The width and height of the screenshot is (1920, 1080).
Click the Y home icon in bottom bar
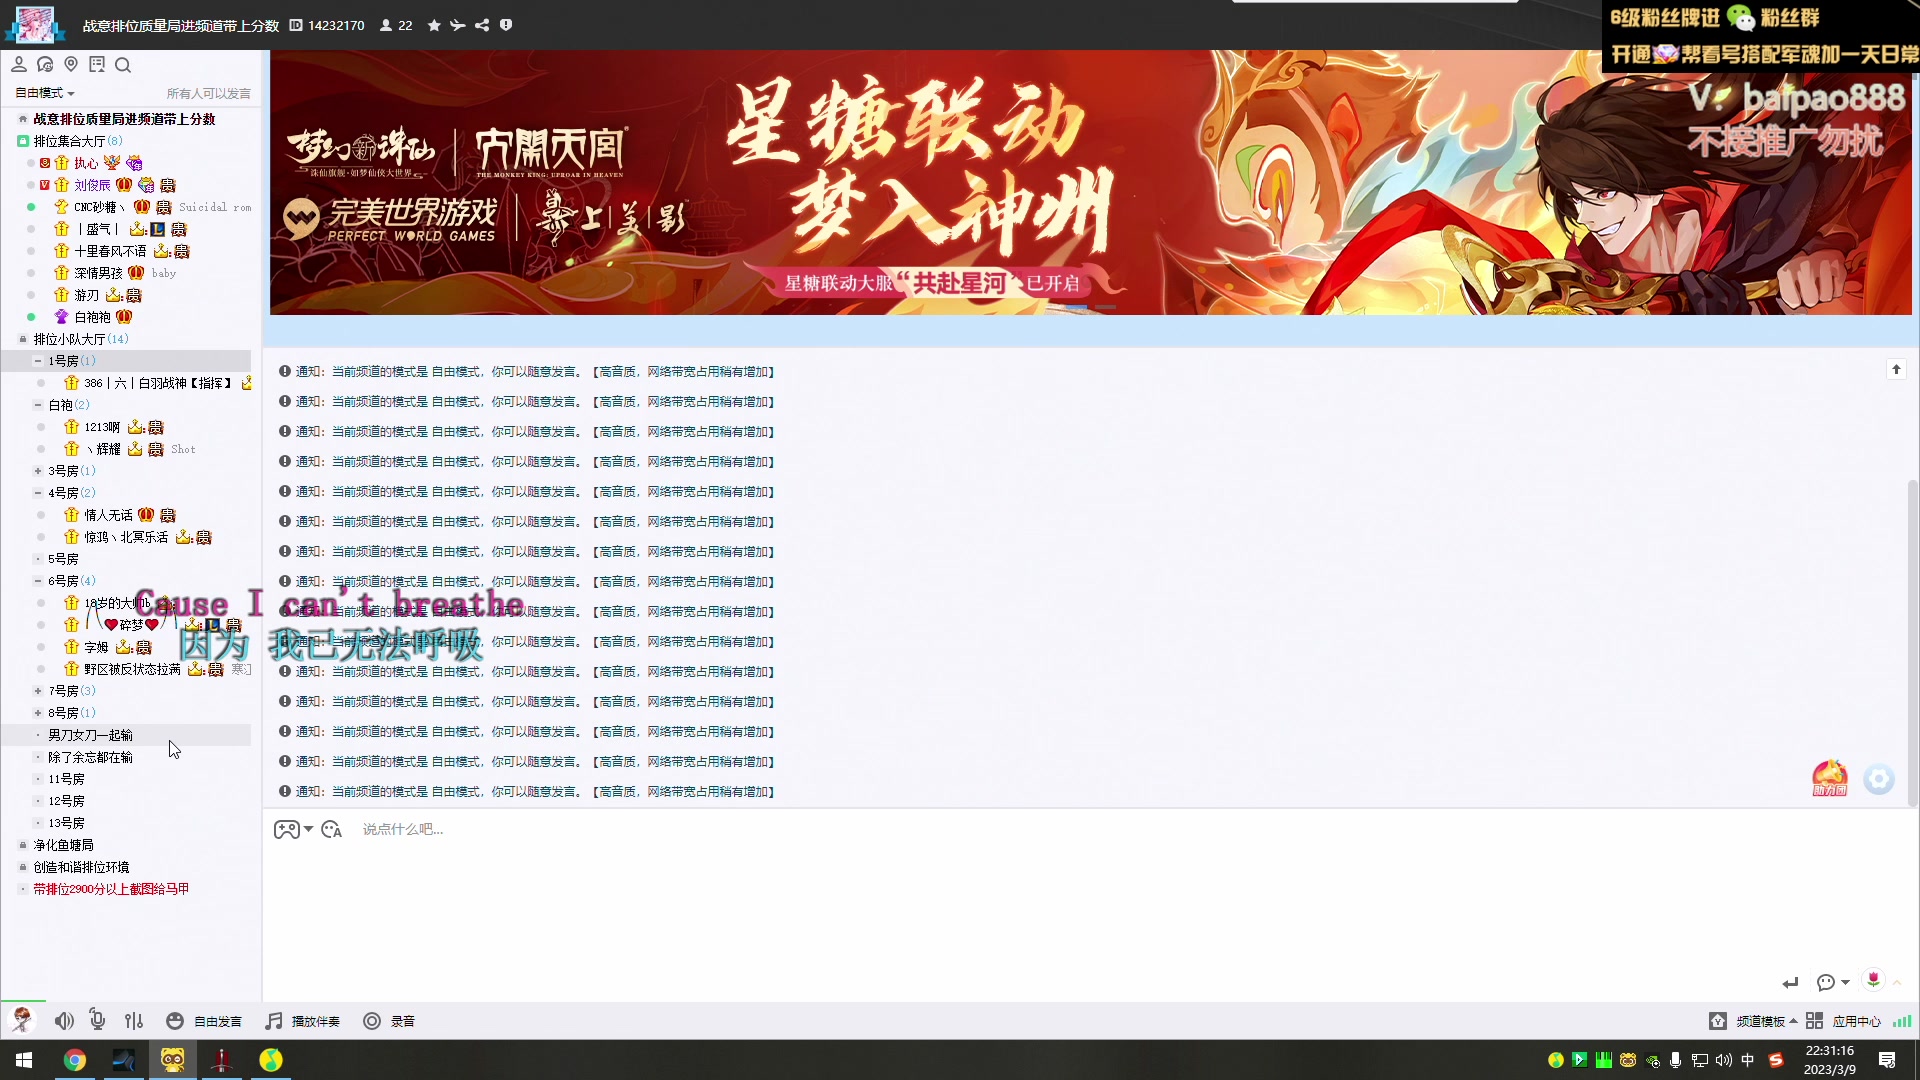[1718, 1021]
